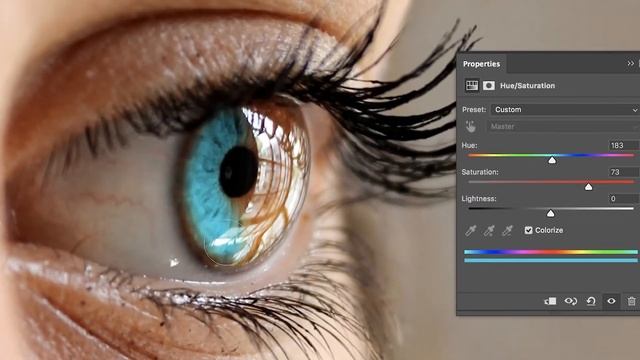
Task: Clip adjustment to layer below
Action: coord(550,301)
